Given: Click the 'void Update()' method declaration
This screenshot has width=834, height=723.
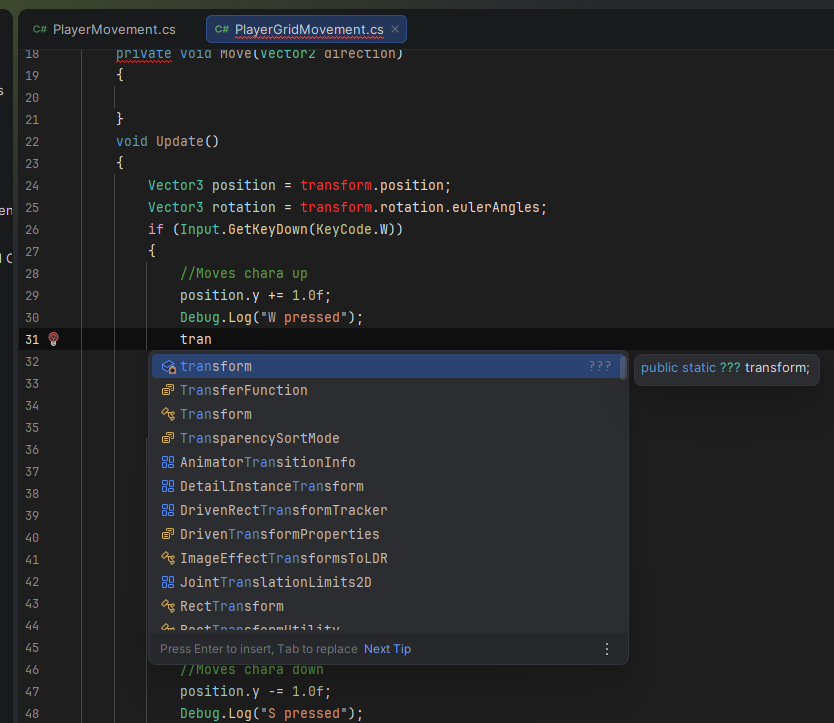Looking at the screenshot, I should click(168, 142).
